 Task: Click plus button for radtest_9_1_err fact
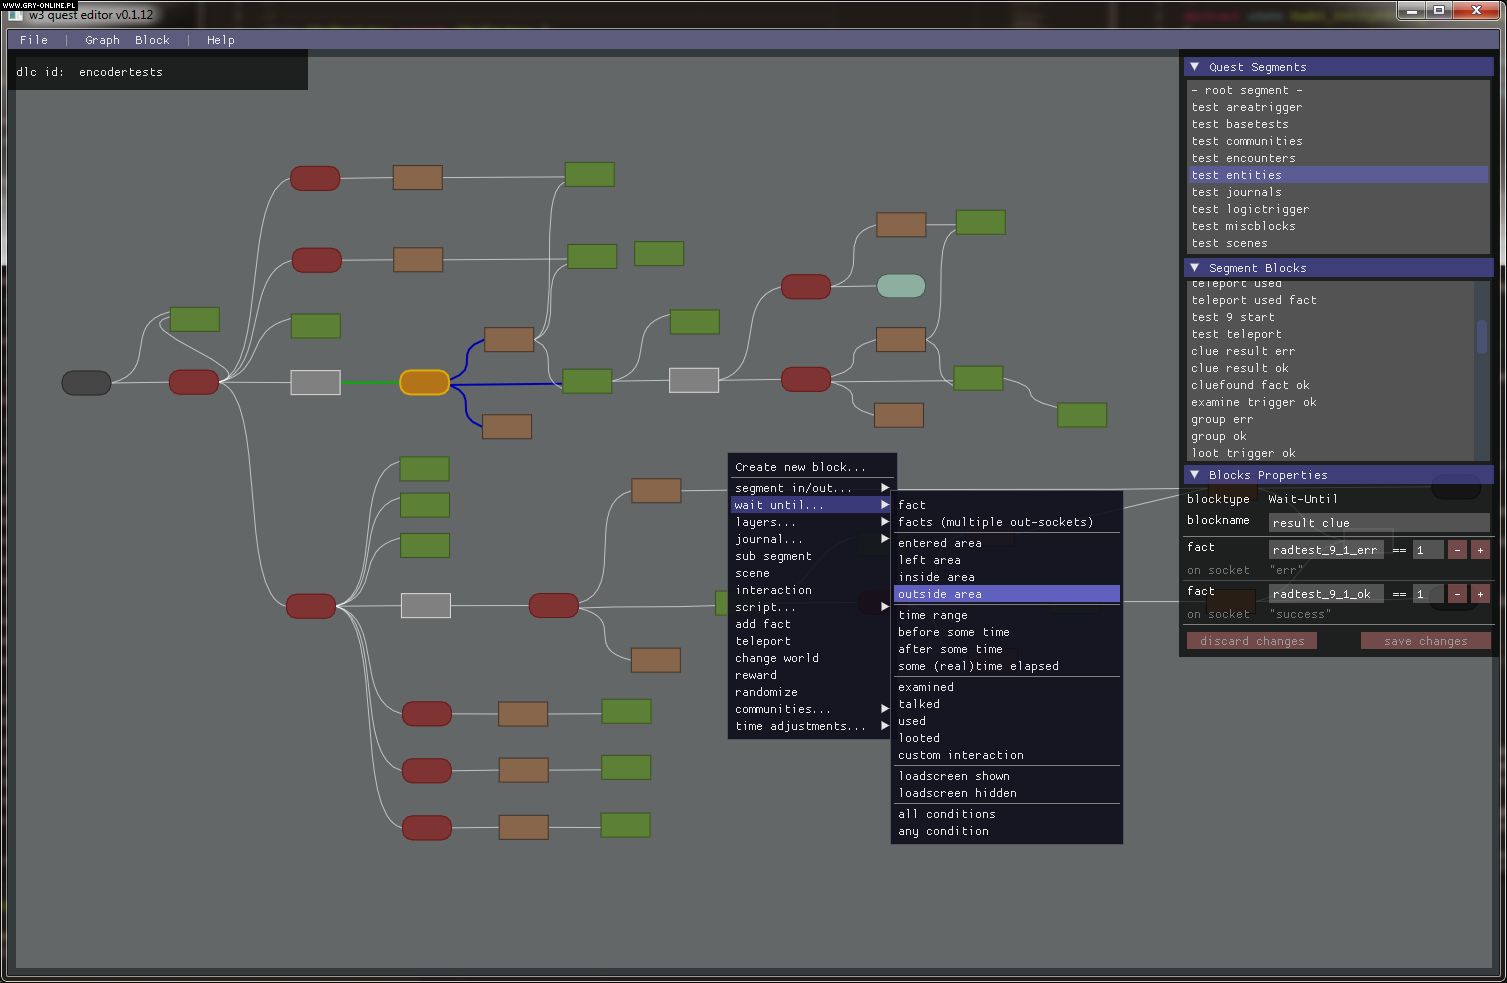tap(1480, 550)
